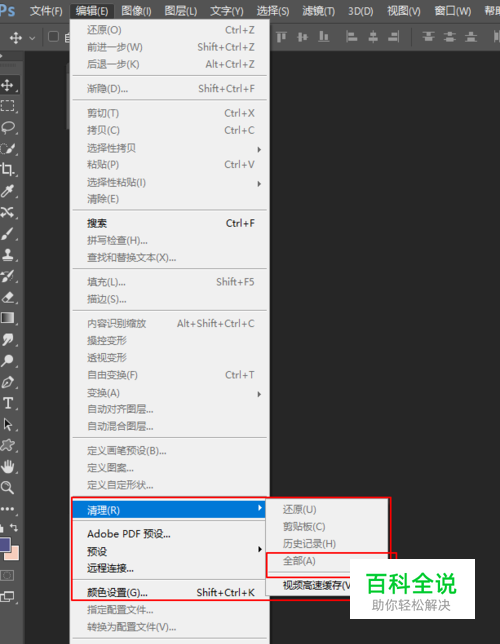500x644 pixels.
Task: Select the Lasso tool
Action: point(8,127)
